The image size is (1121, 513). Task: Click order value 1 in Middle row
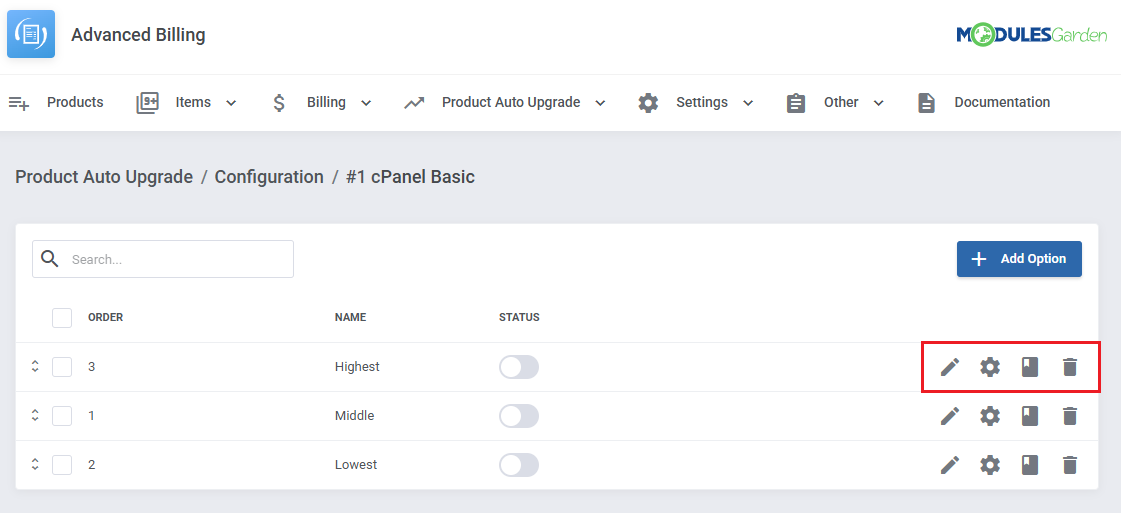tap(92, 415)
